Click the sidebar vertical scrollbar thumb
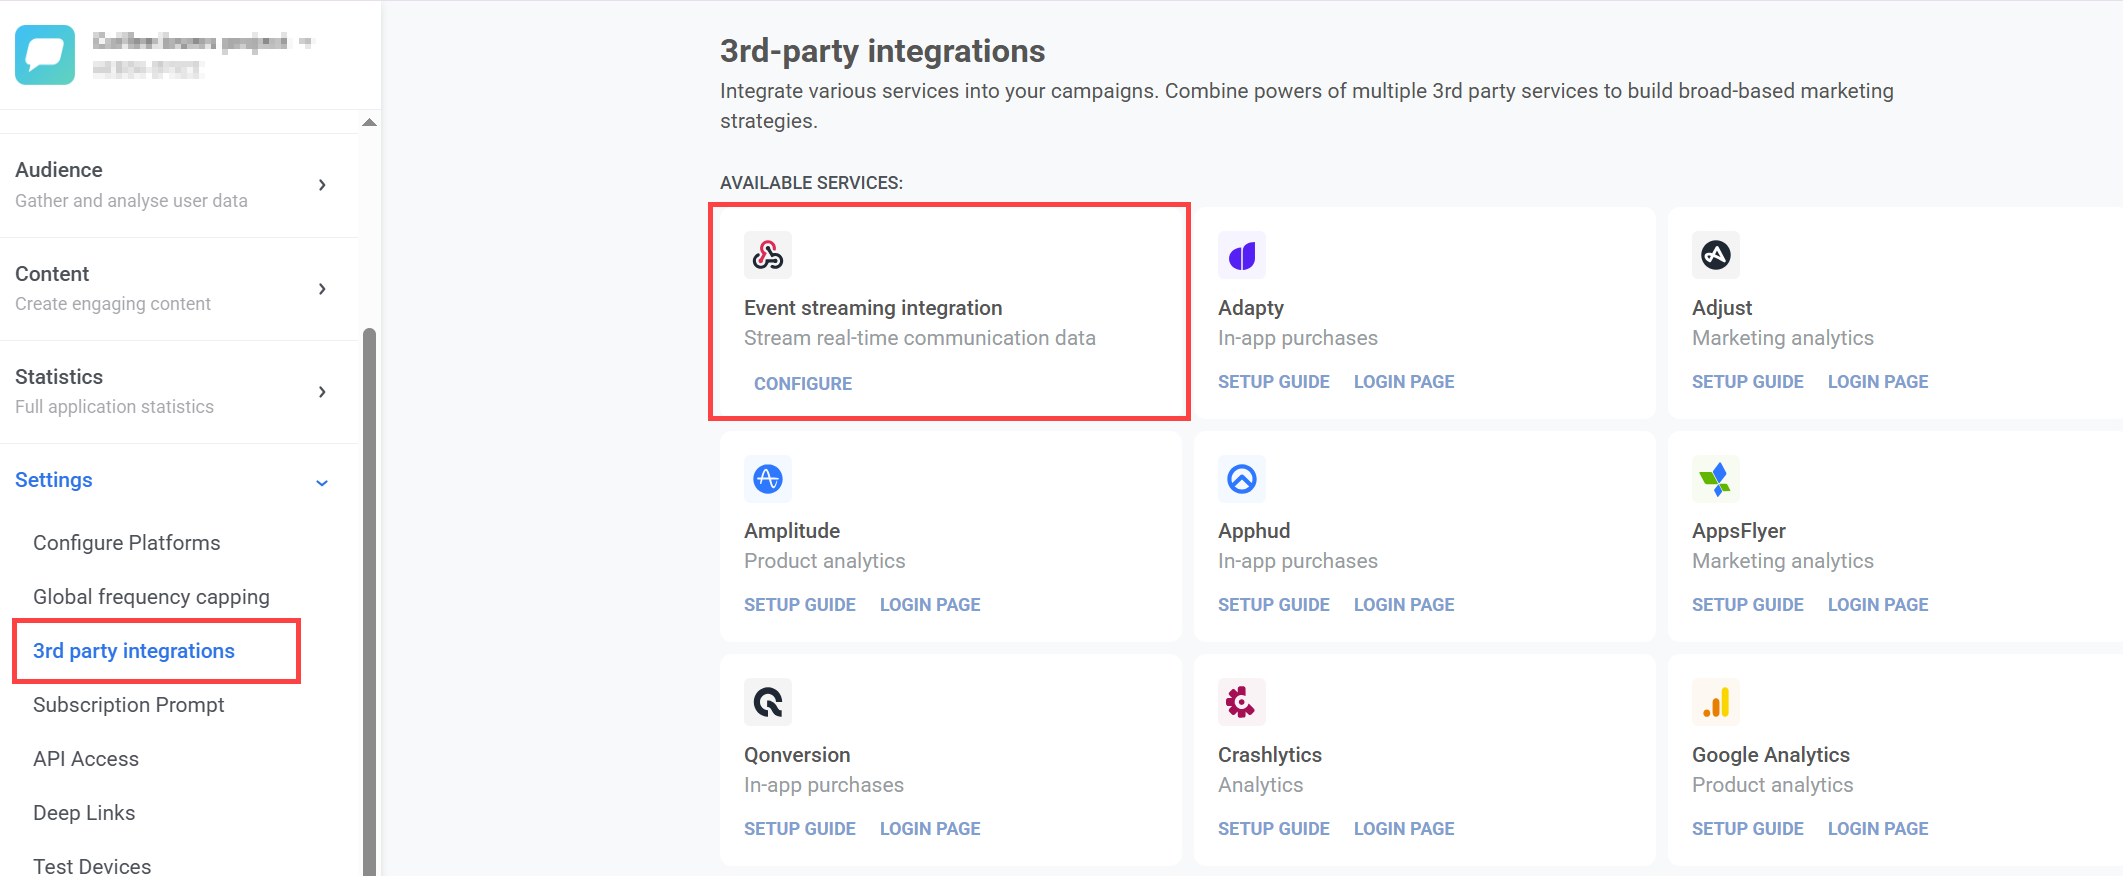2123x876 pixels. pyautogui.click(x=369, y=602)
